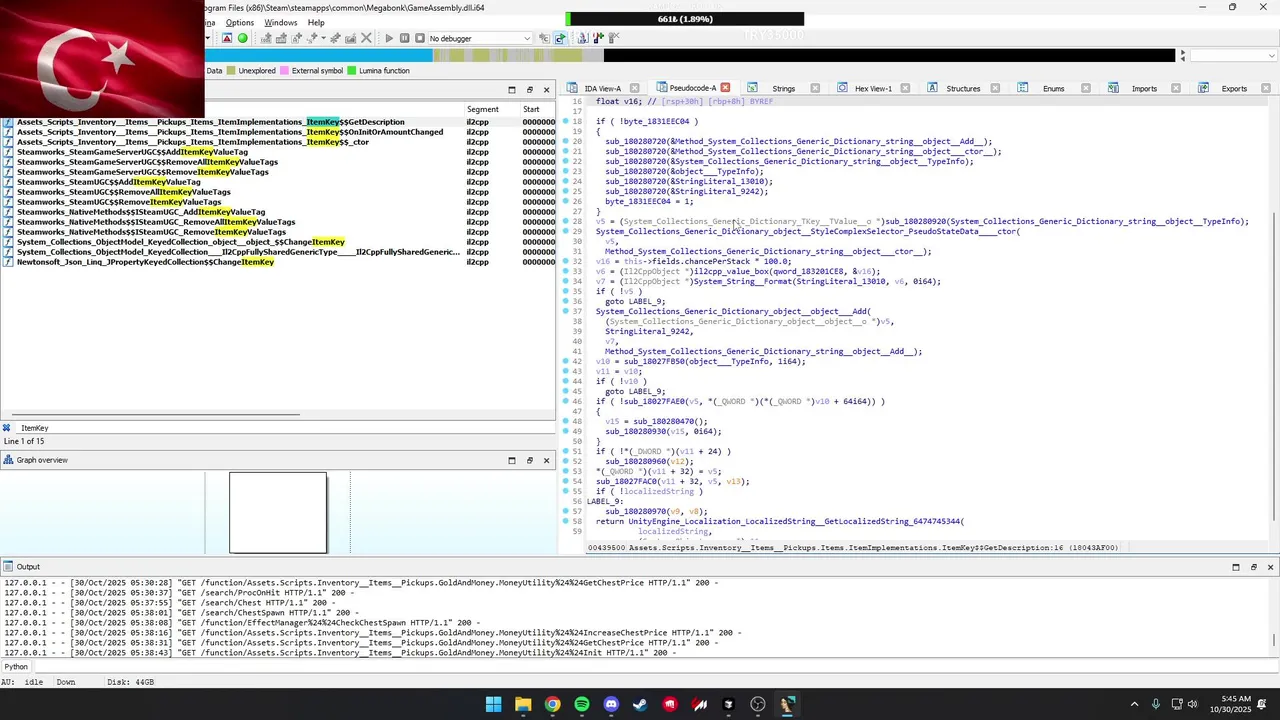Select Newtonsoft JPropertyKeyedCollection$$ChangeItemKey row
Image resolution: width=1280 pixels, height=720 pixels.
tap(278, 262)
